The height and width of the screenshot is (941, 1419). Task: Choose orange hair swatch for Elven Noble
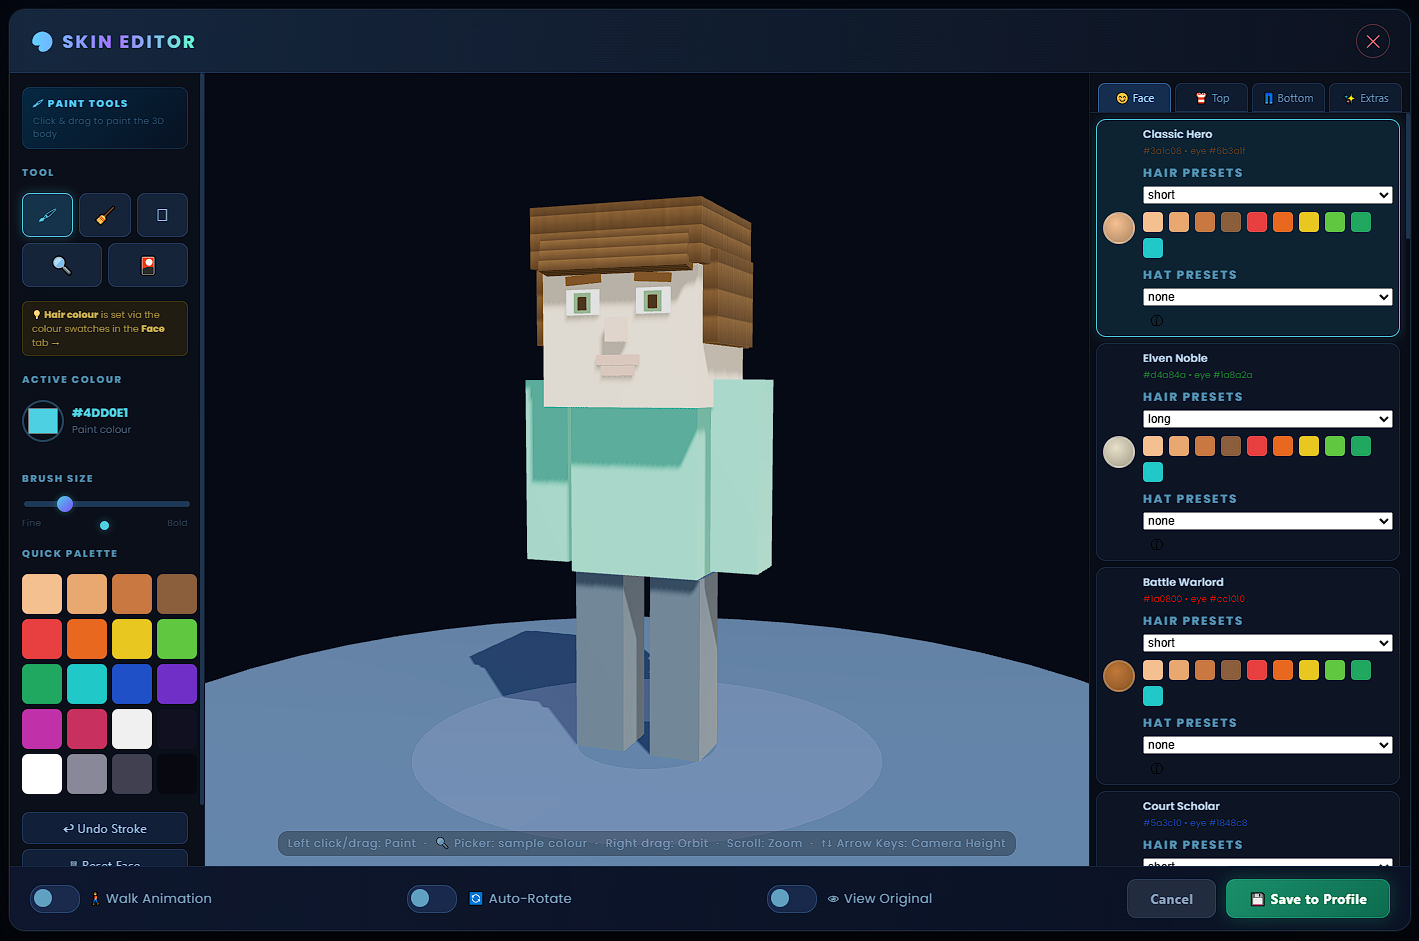click(1283, 446)
